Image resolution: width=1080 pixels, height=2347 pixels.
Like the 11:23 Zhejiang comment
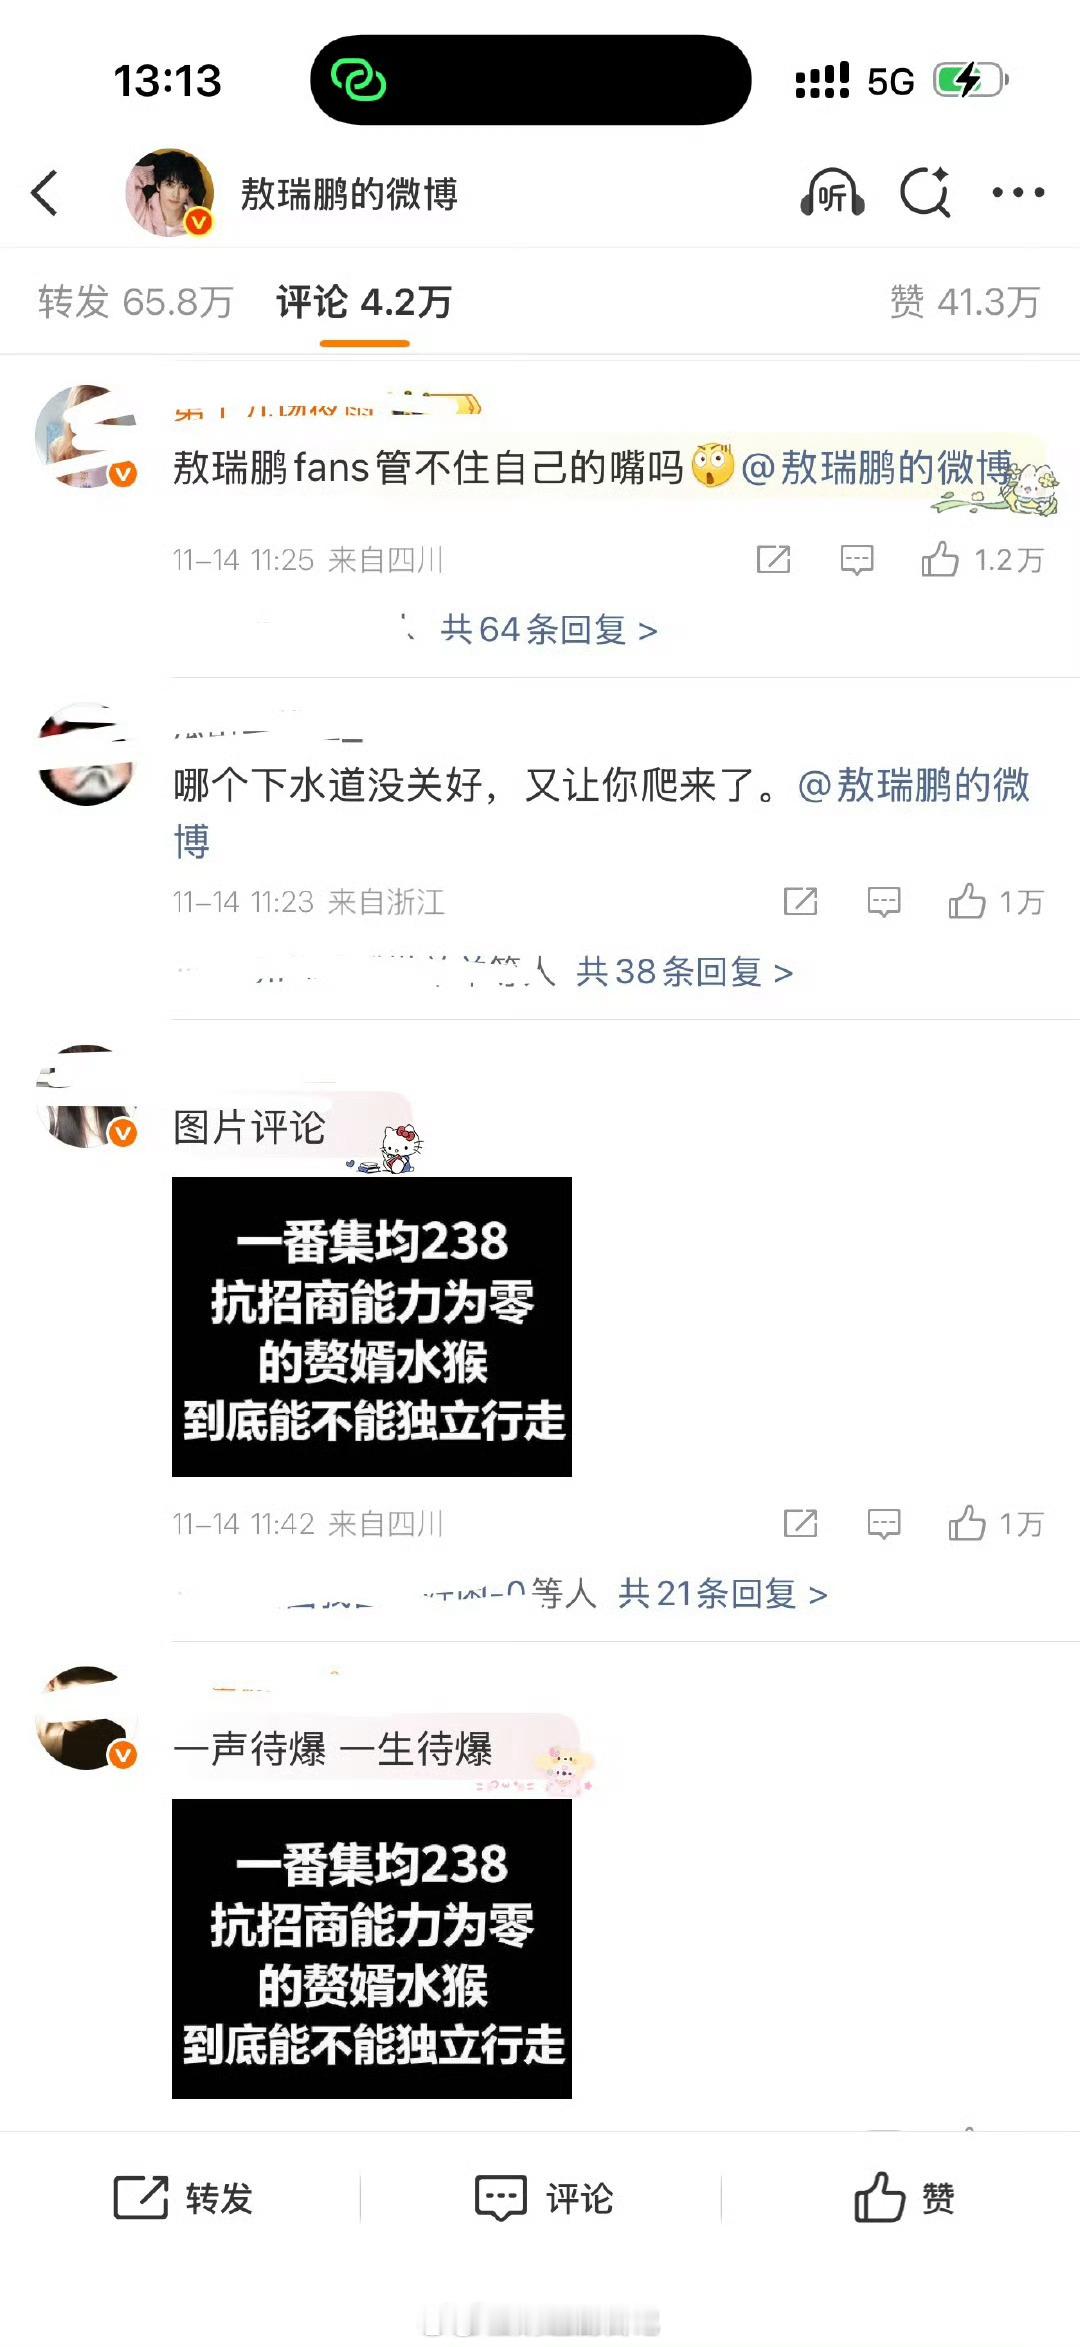click(x=996, y=902)
